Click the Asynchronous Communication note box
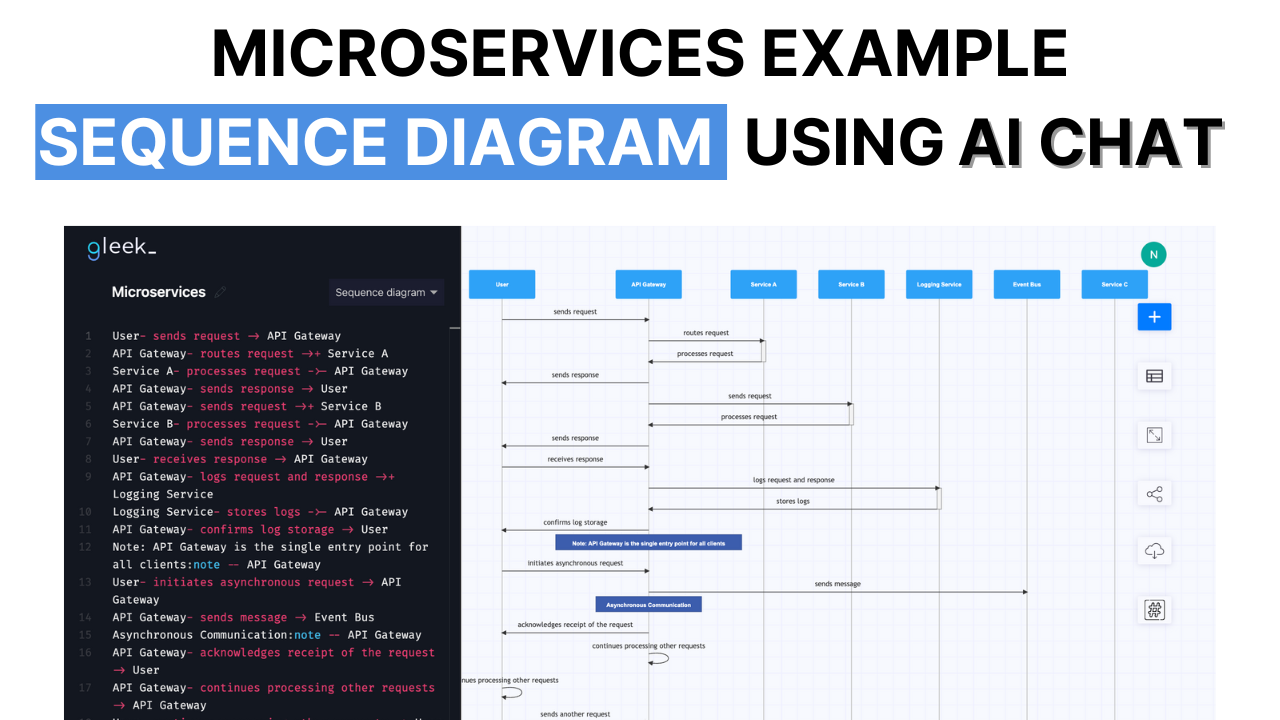This screenshot has width=1280, height=720. (648, 604)
